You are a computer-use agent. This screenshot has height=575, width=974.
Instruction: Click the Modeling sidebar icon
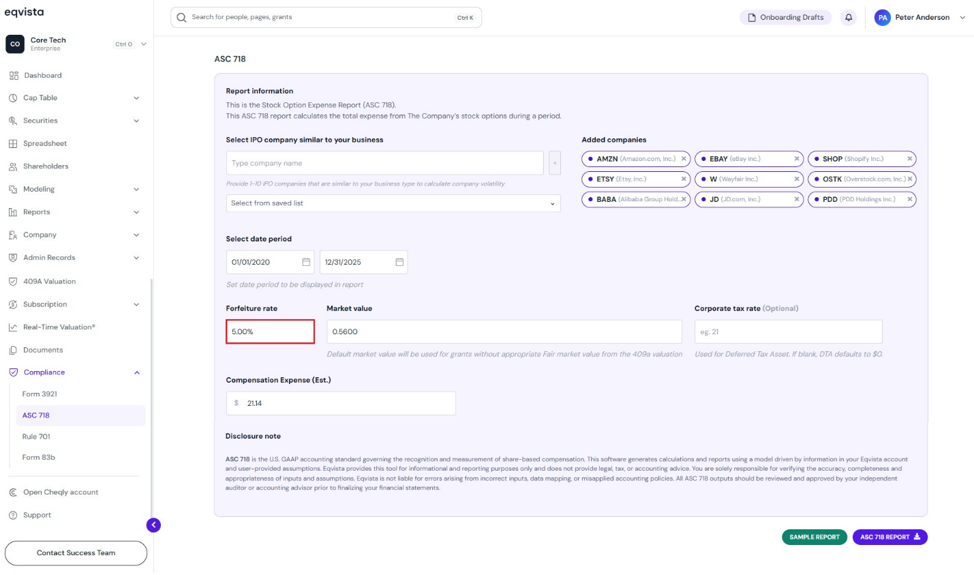(x=13, y=189)
